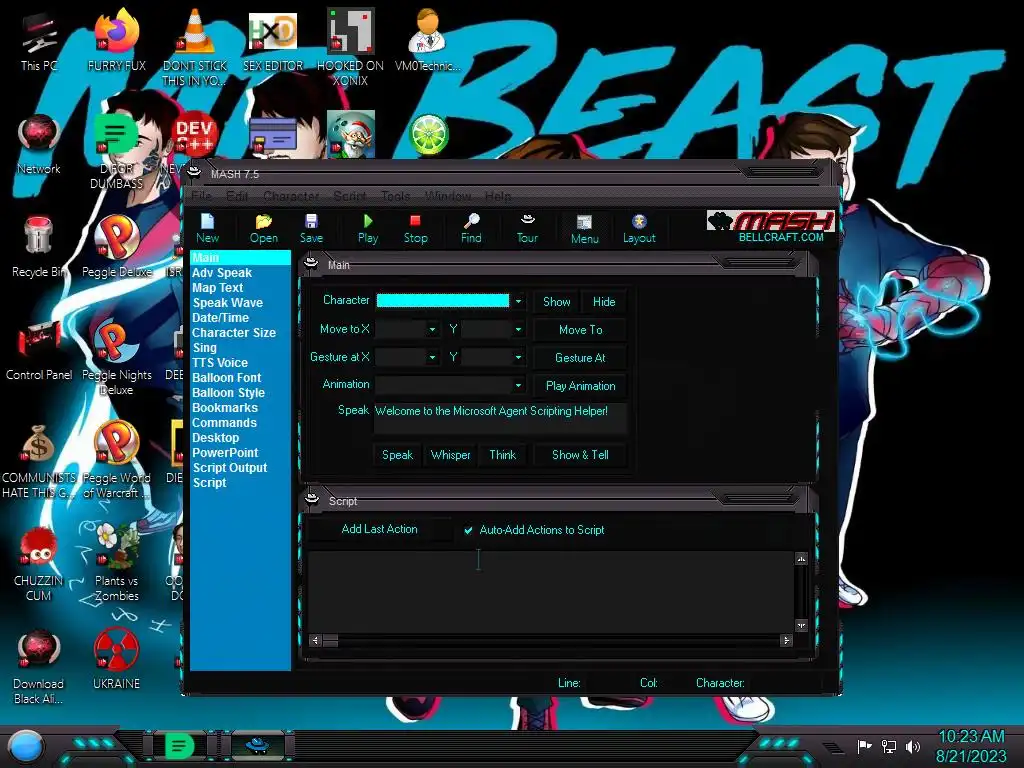Click the MASH Bellcraft.com logo
The width and height of the screenshot is (1024, 768).
[x=771, y=227]
